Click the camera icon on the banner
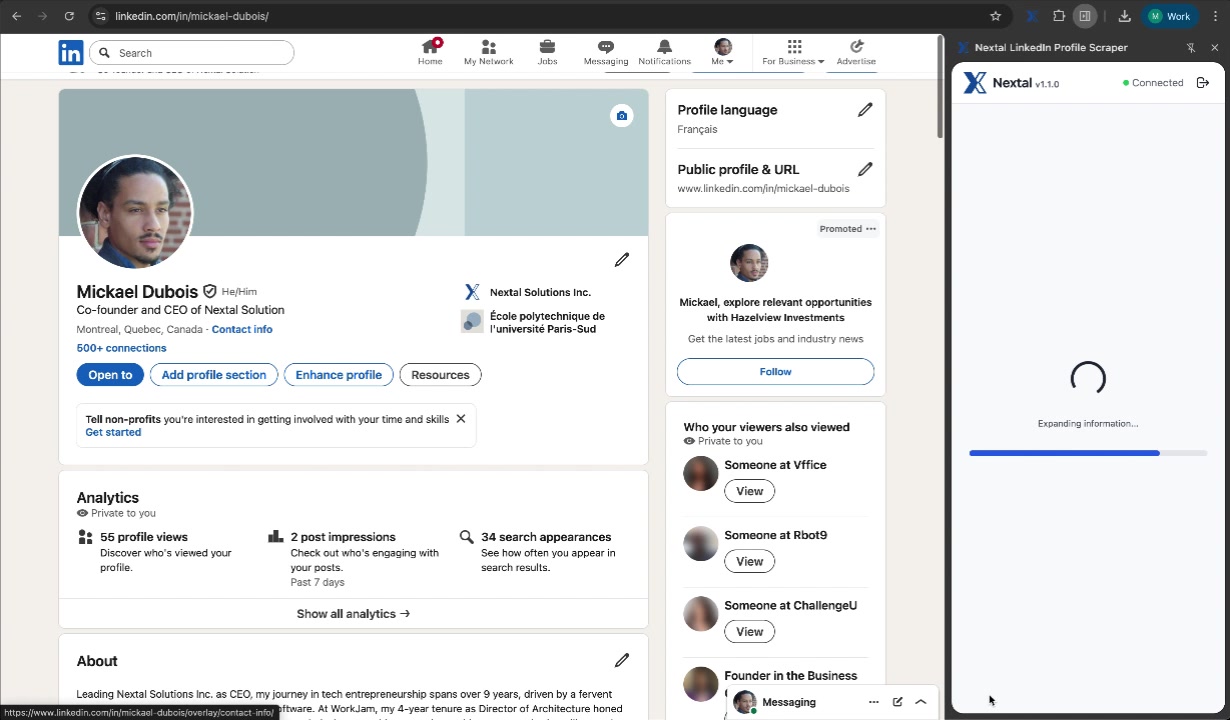 pyautogui.click(x=621, y=115)
